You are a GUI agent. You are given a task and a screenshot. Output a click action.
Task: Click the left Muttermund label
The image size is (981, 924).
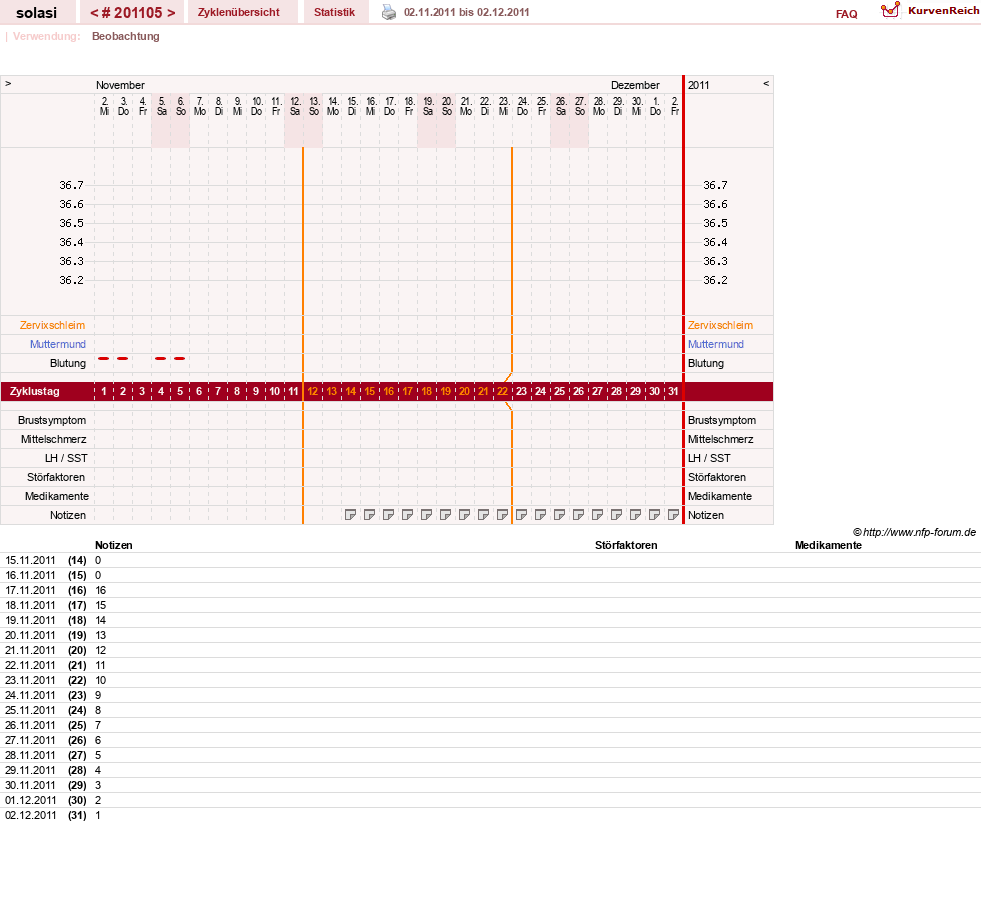click(x=58, y=344)
